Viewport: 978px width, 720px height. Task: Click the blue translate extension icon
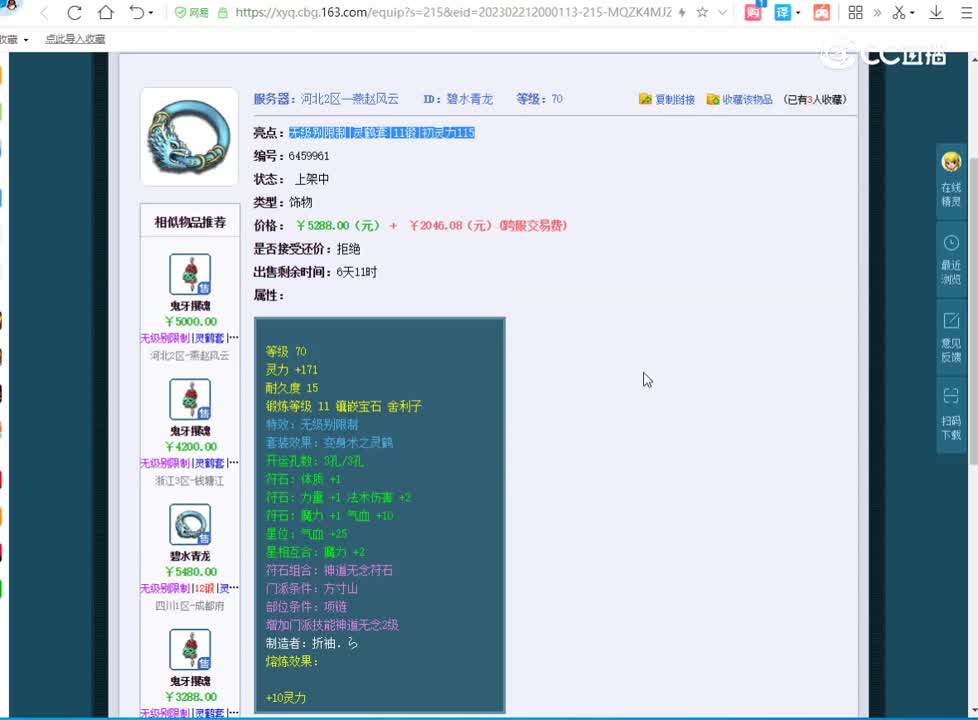pos(782,12)
